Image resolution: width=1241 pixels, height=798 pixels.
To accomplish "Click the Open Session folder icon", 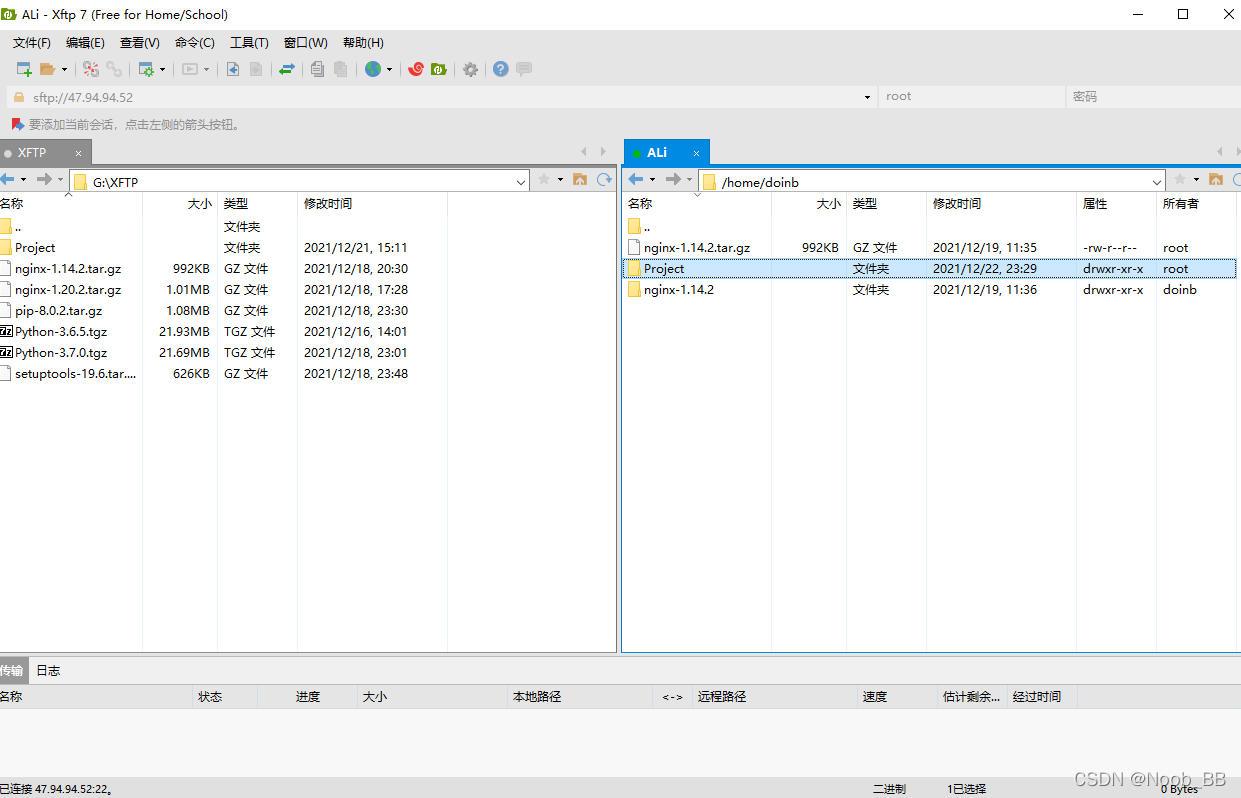I will point(47,69).
